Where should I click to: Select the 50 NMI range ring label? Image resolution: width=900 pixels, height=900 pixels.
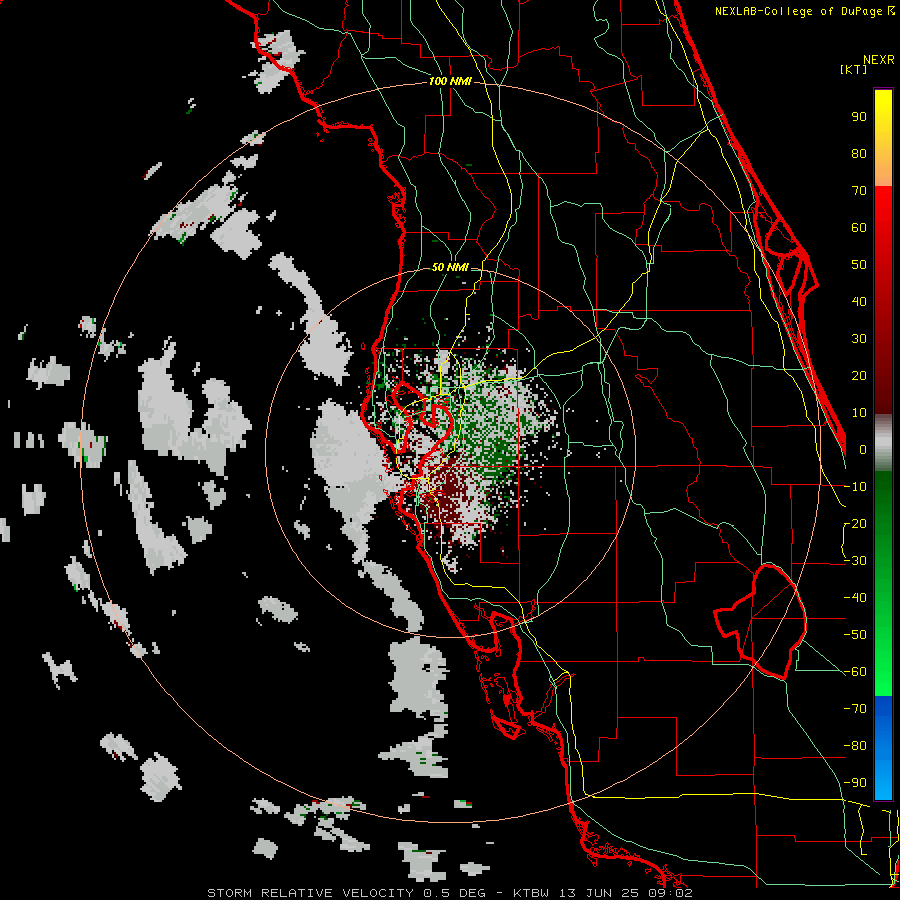pyautogui.click(x=450, y=267)
